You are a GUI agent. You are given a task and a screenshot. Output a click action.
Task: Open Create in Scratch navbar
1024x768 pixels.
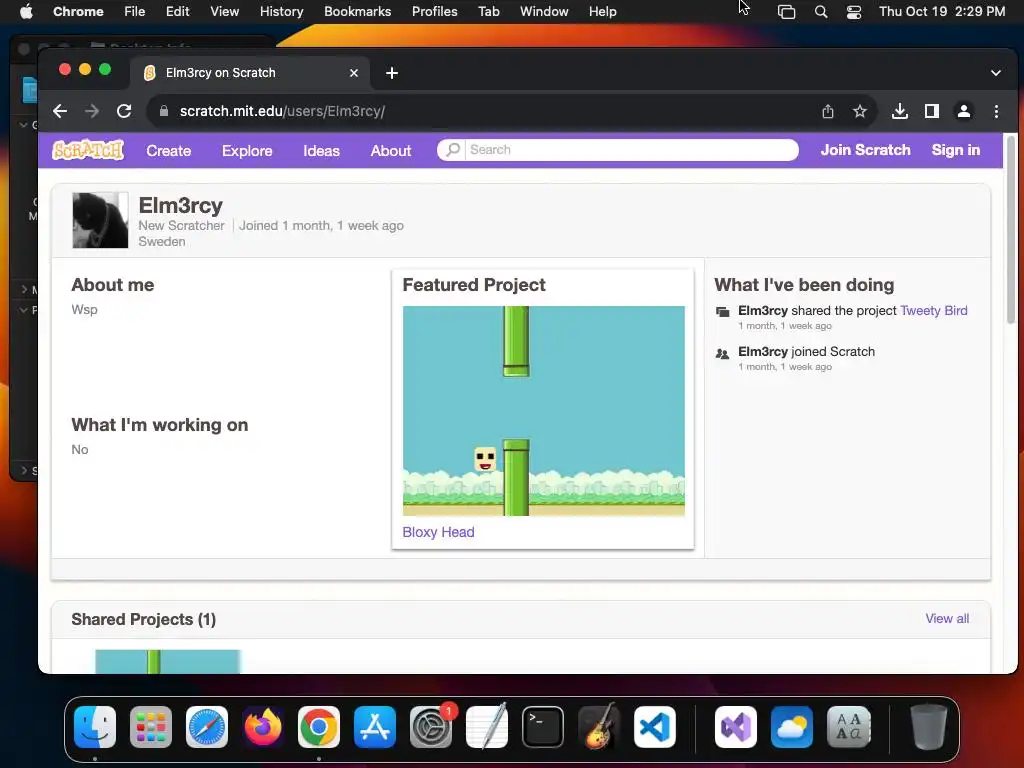coord(168,151)
